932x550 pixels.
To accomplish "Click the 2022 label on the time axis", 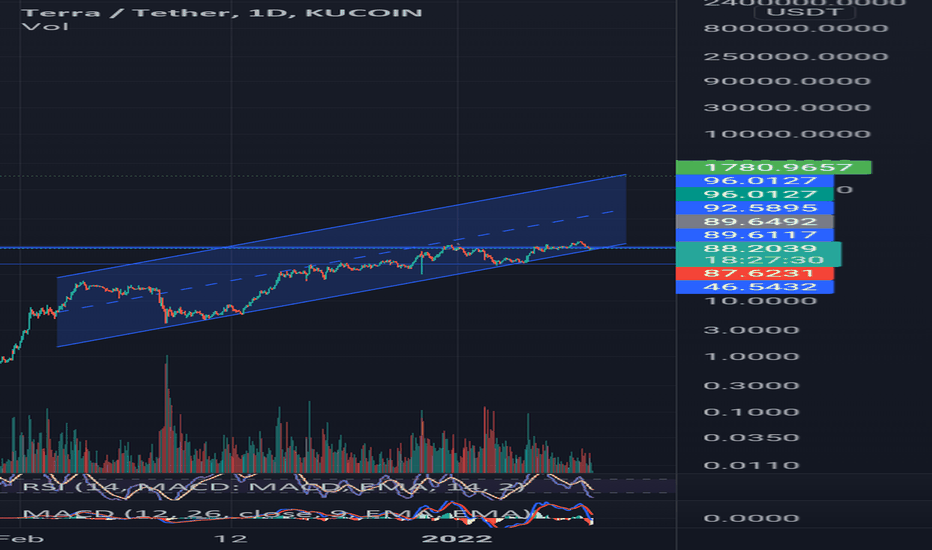I will click(x=456, y=539).
